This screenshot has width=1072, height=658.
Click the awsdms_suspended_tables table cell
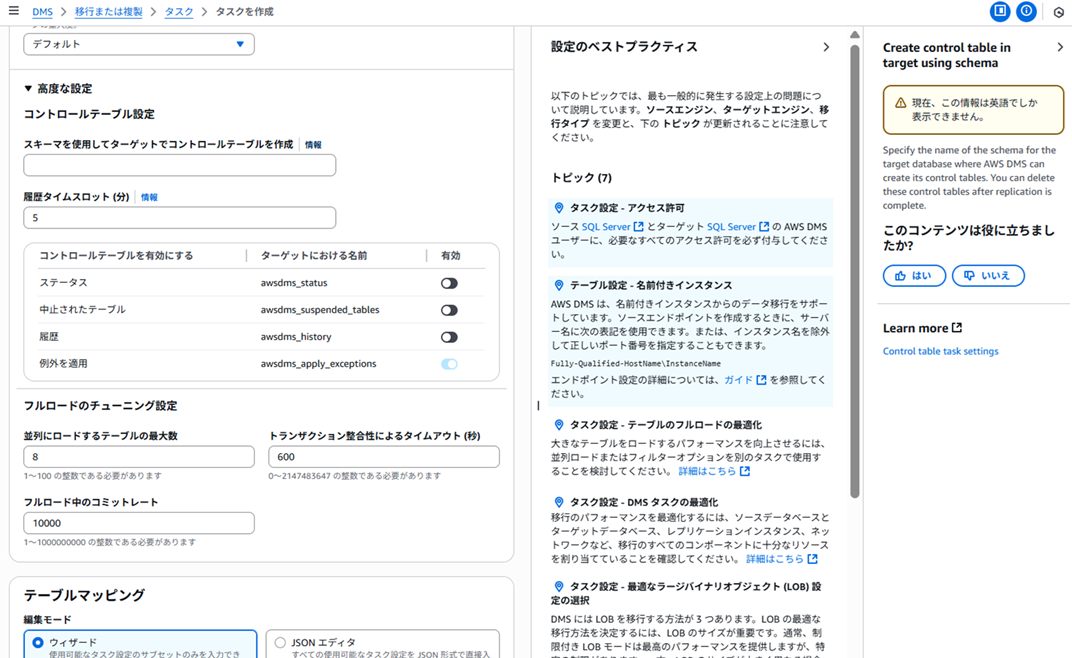coord(320,310)
